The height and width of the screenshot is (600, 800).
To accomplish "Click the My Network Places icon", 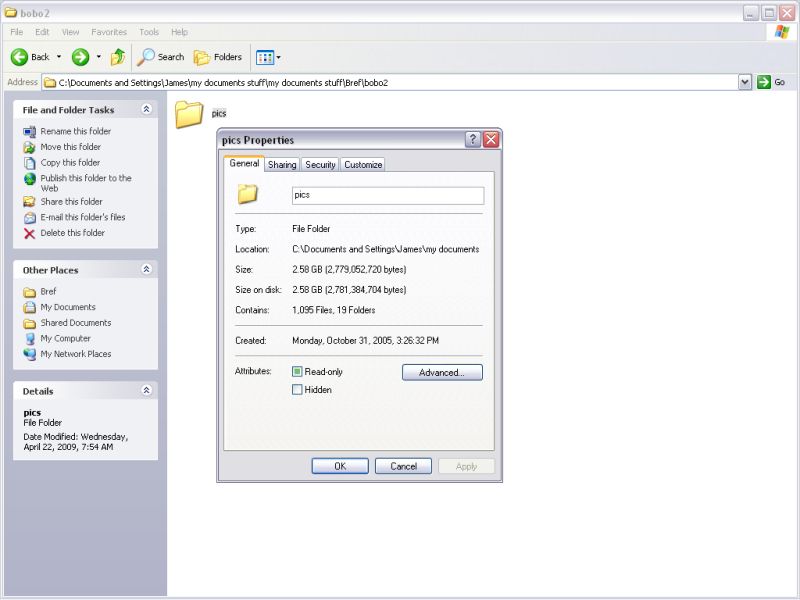I will 30,354.
